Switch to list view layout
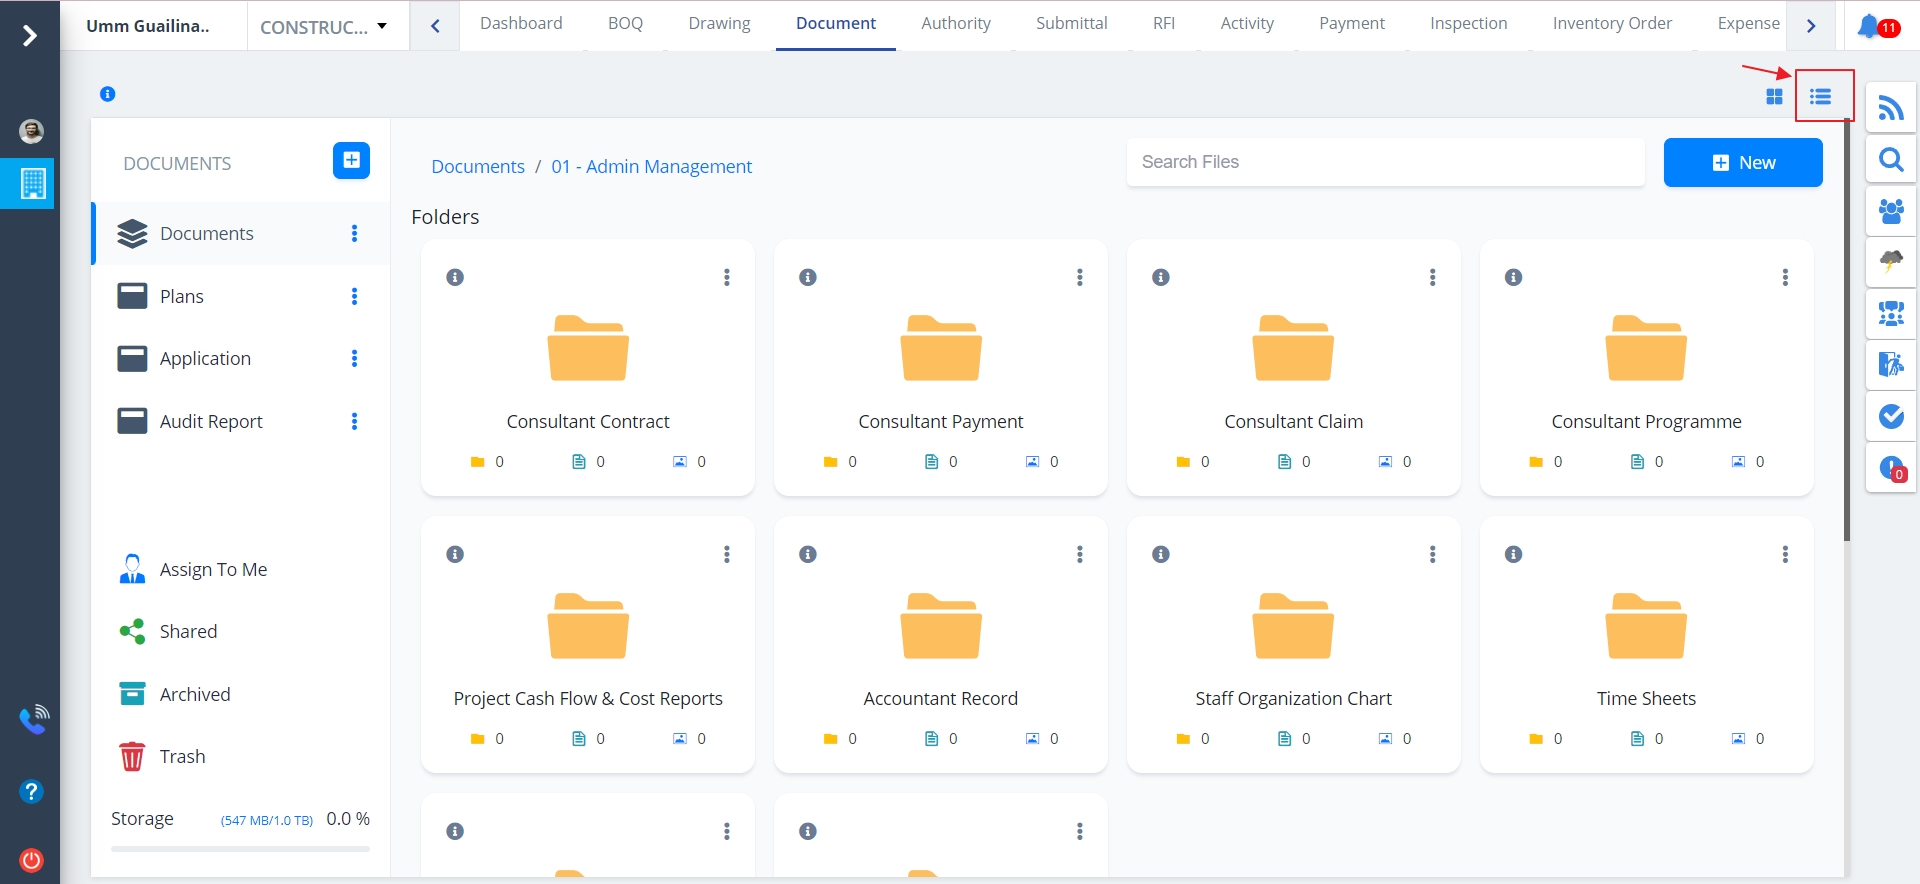The height and width of the screenshot is (884, 1920). [x=1820, y=97]
